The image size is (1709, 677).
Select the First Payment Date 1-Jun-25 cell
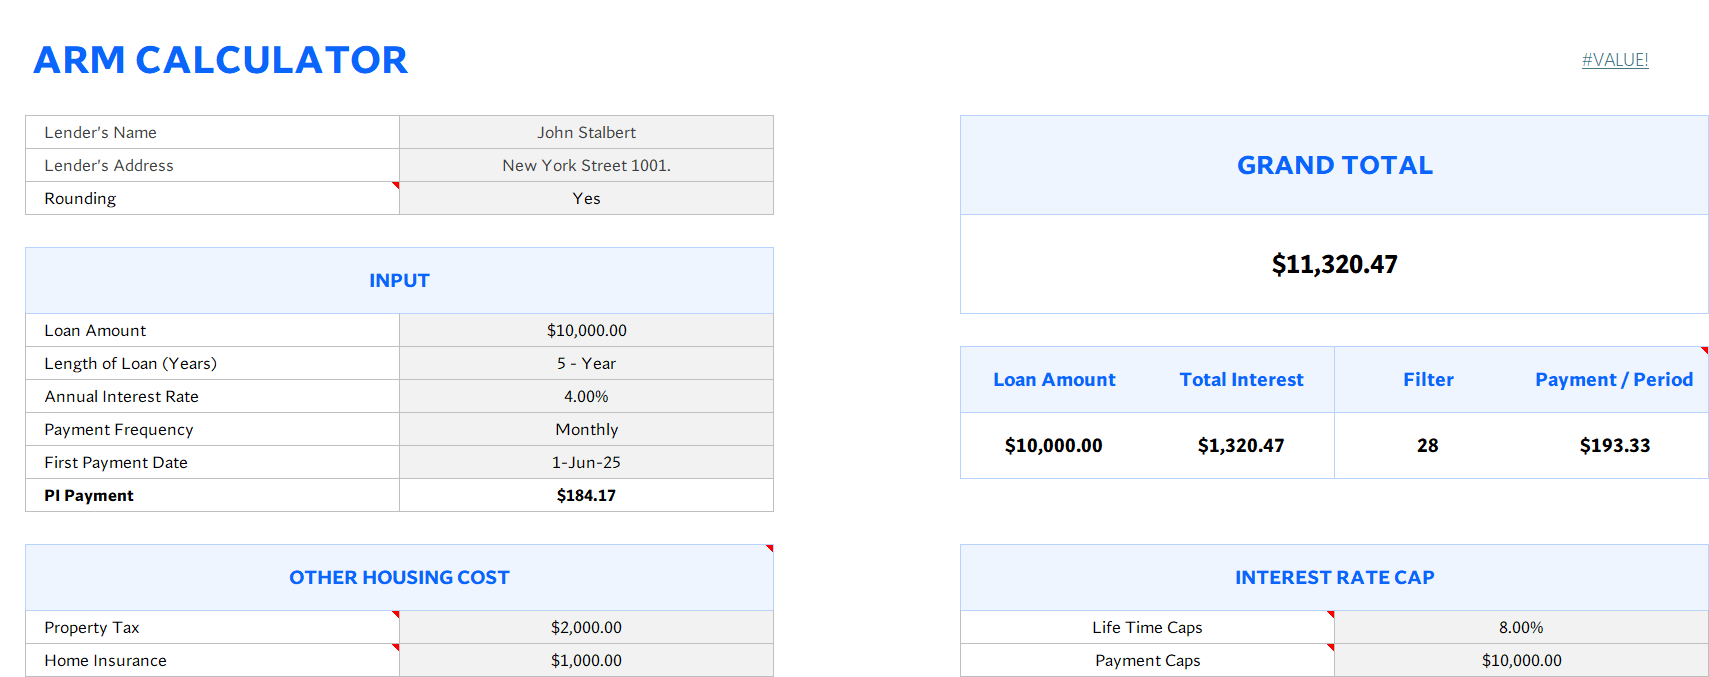click(x=586, y=462)
